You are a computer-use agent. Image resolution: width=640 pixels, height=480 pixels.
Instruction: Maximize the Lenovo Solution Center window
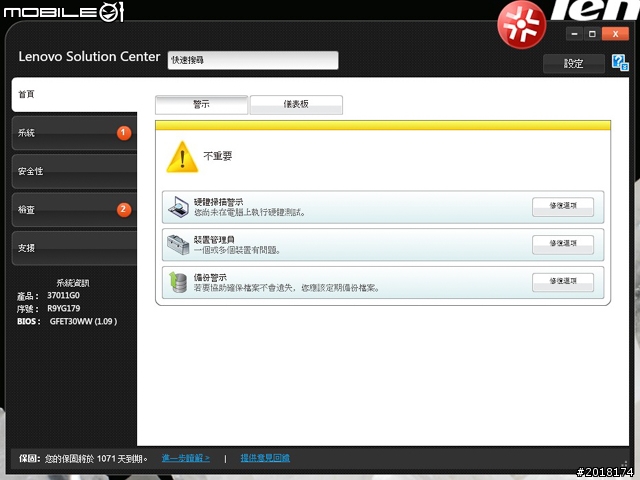point(592,34)
